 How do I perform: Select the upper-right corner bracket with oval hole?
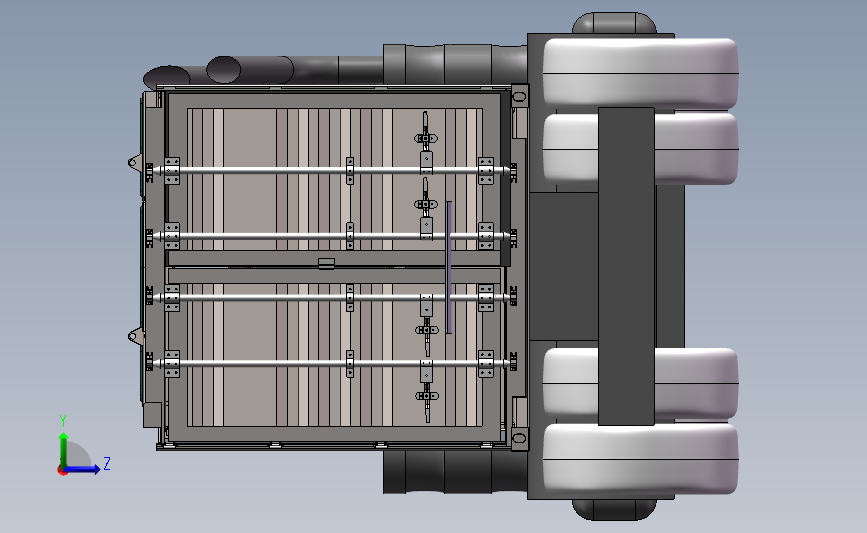coord(519,96)
